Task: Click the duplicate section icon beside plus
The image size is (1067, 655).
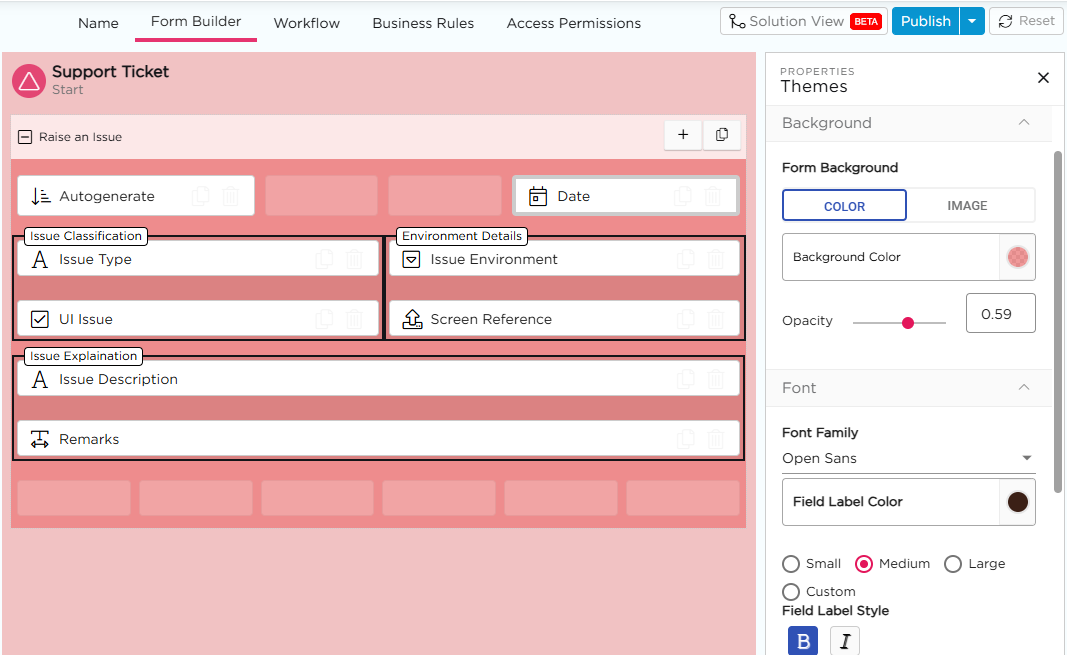Action: (722, 135)
